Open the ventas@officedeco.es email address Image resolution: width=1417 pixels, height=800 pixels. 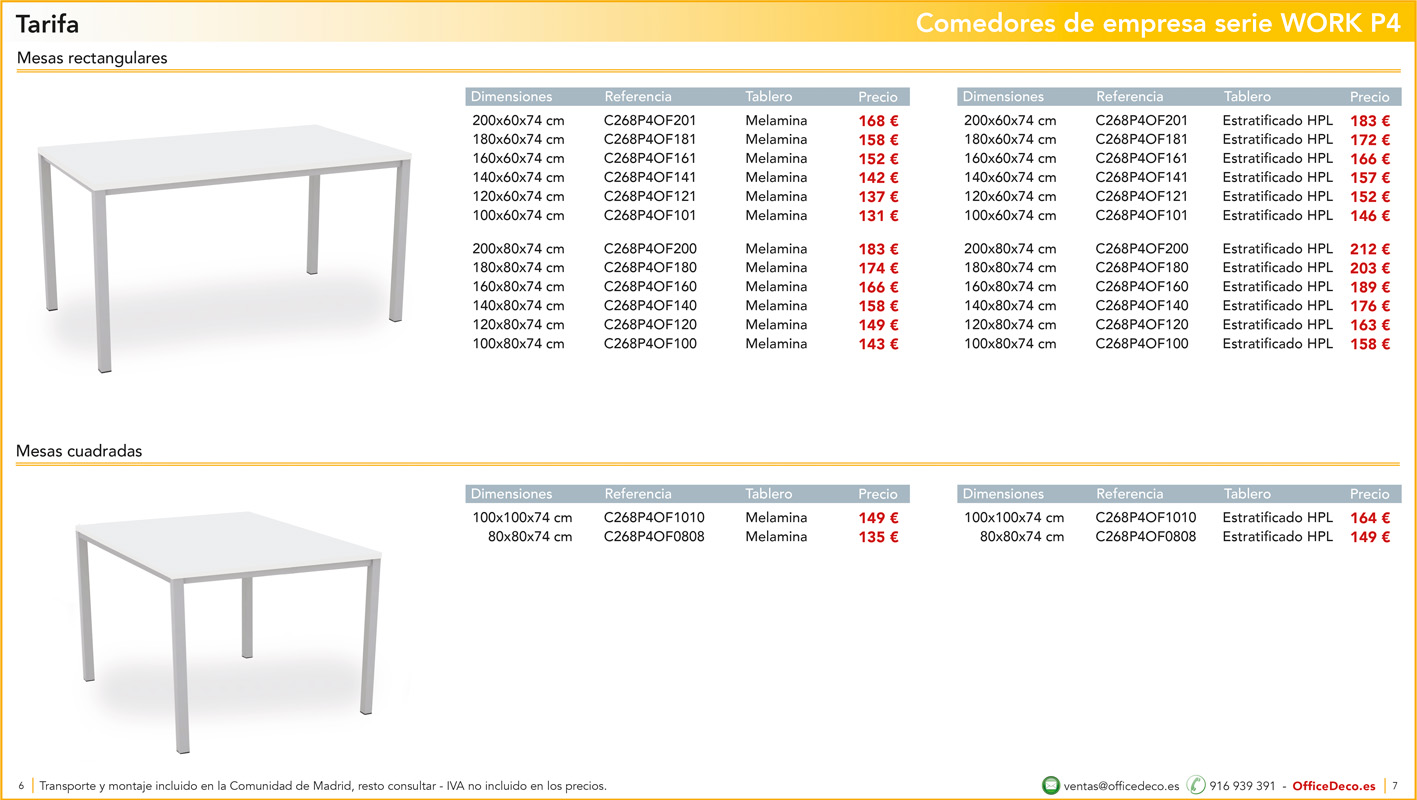click(1121, 786)
